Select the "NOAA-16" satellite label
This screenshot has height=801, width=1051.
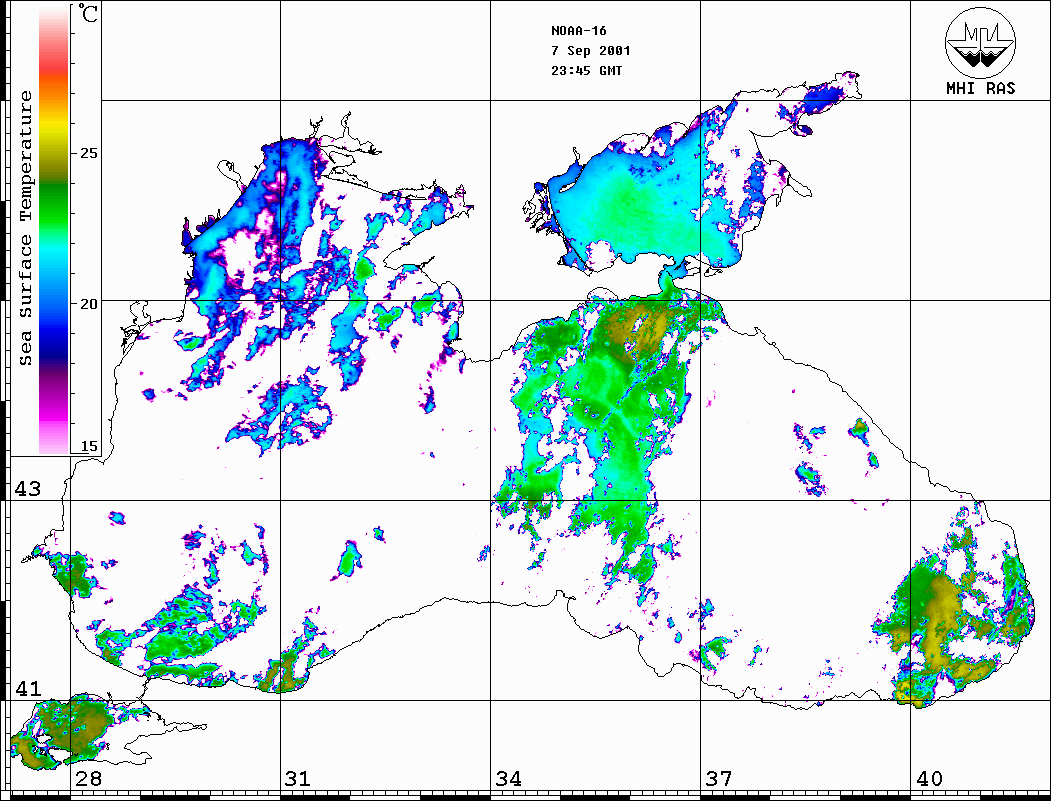(x=578, y=31)
